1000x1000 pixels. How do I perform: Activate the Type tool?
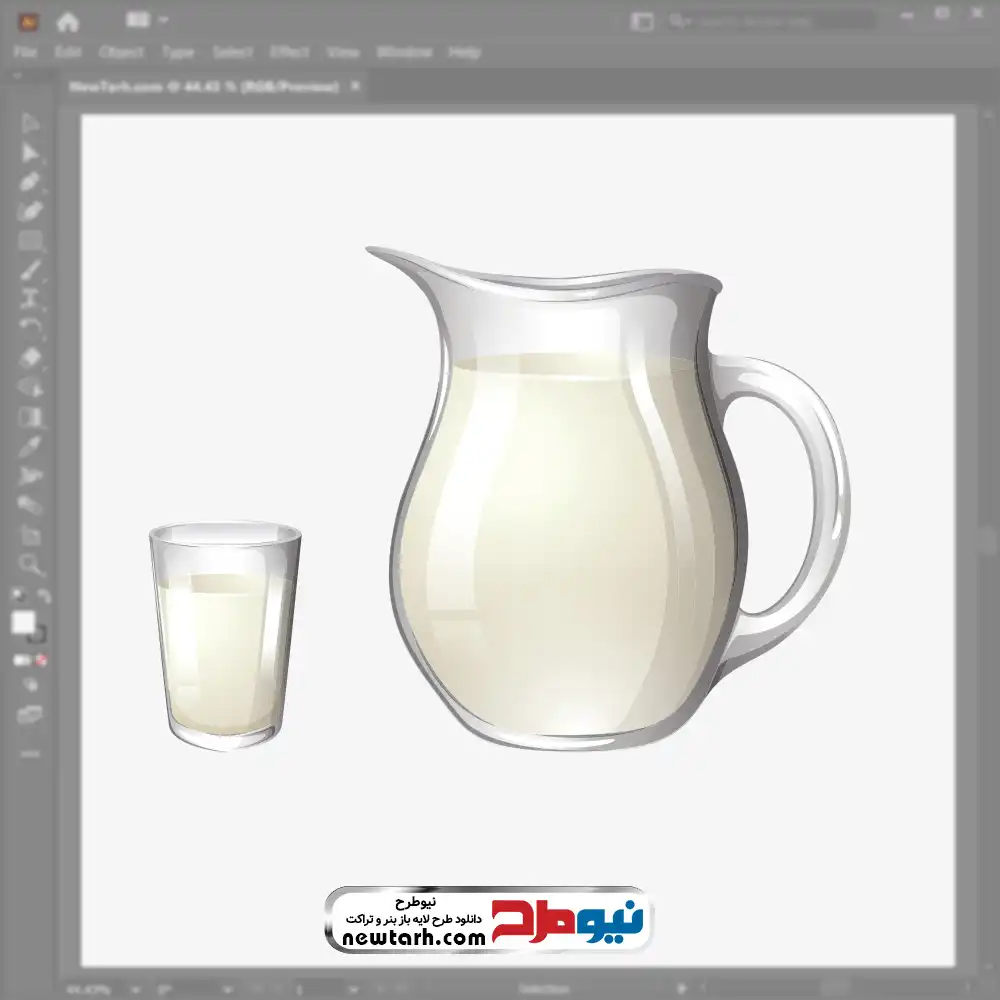pyautogui.click(x=30, y=298)
